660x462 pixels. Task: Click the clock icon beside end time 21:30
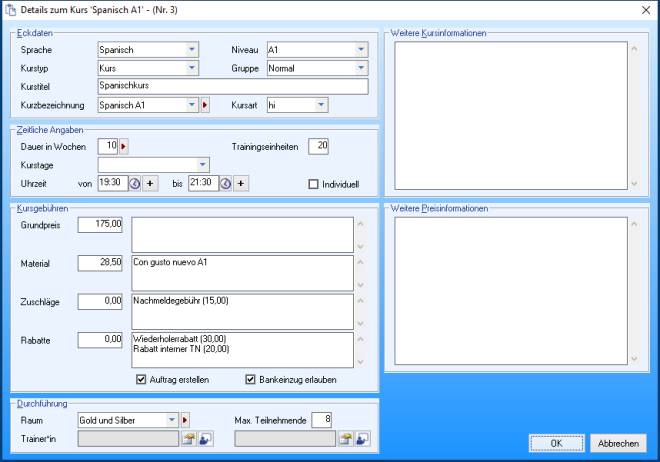226,183
